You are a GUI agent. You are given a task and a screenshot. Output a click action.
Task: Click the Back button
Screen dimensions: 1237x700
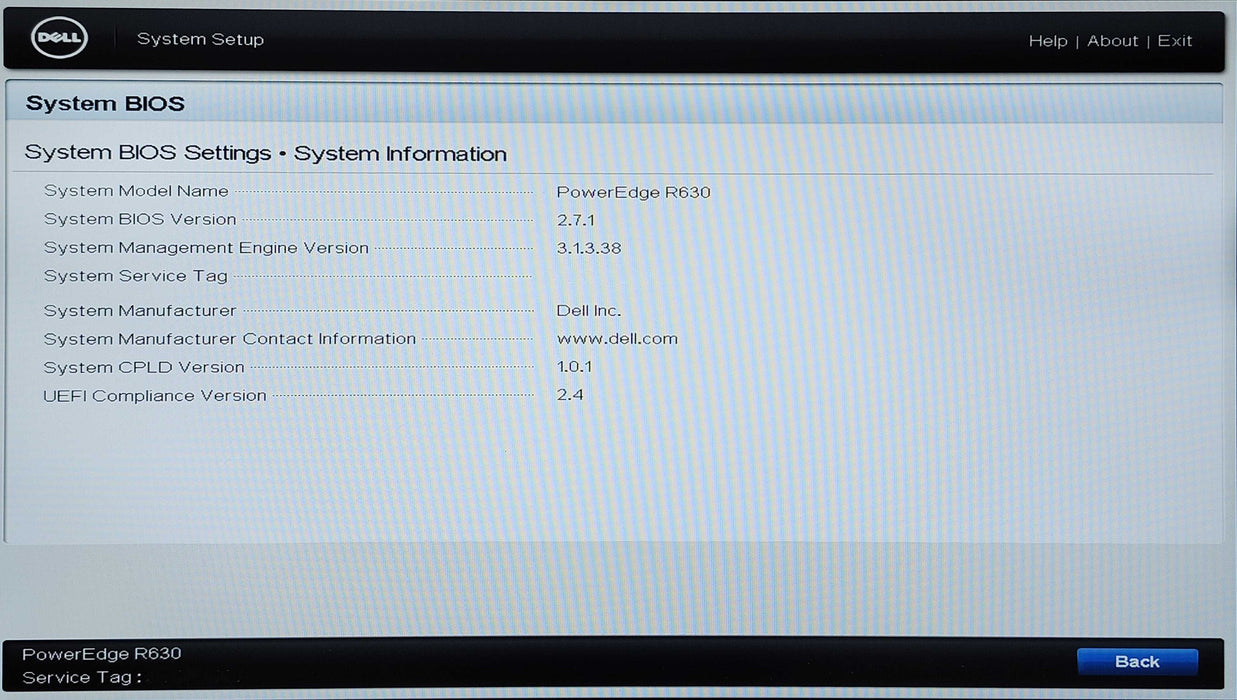[x=1137, y=662]
